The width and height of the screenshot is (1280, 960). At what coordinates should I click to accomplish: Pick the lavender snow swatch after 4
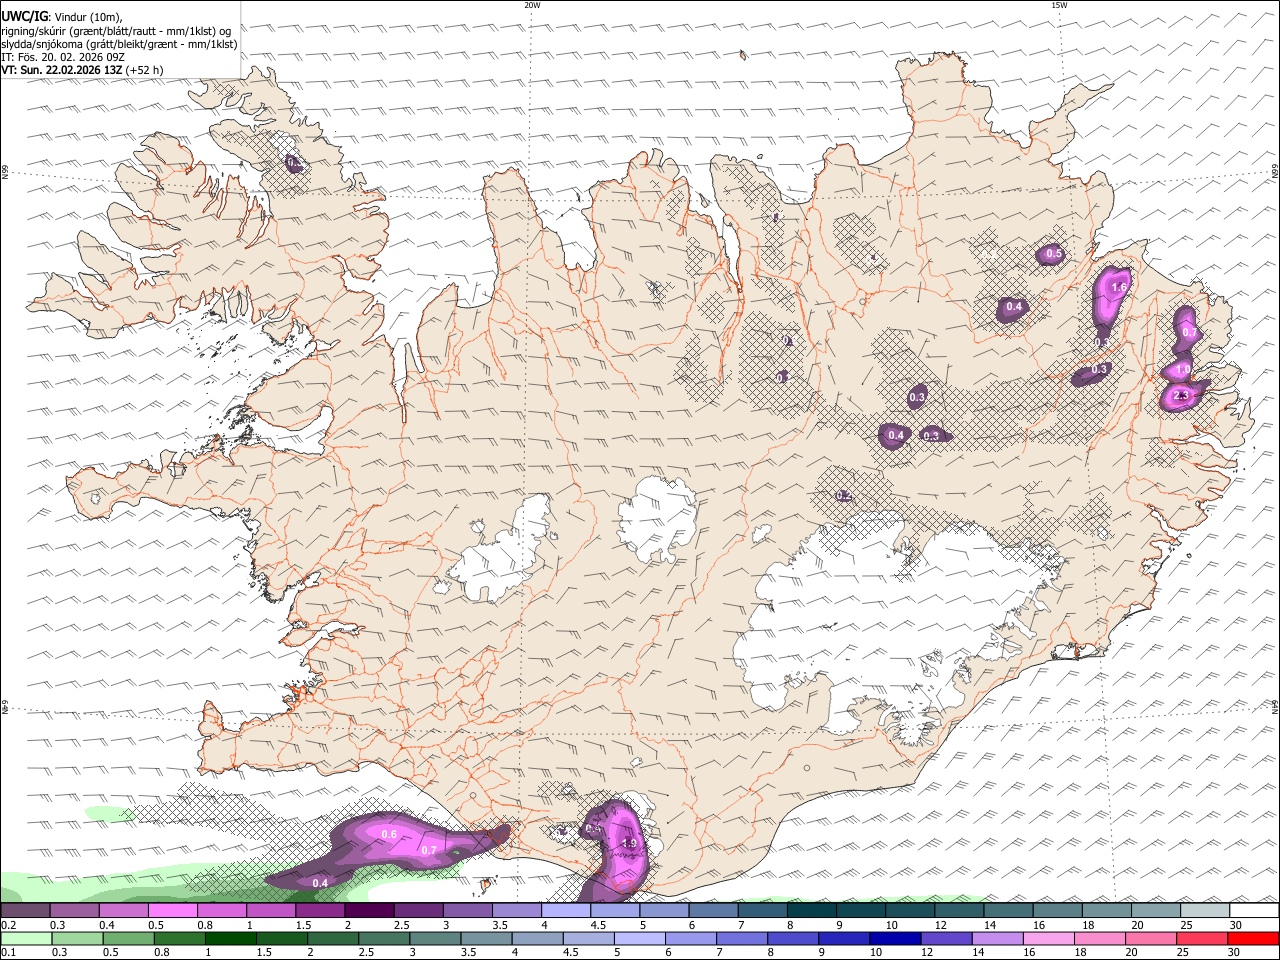tap(565, 911)
